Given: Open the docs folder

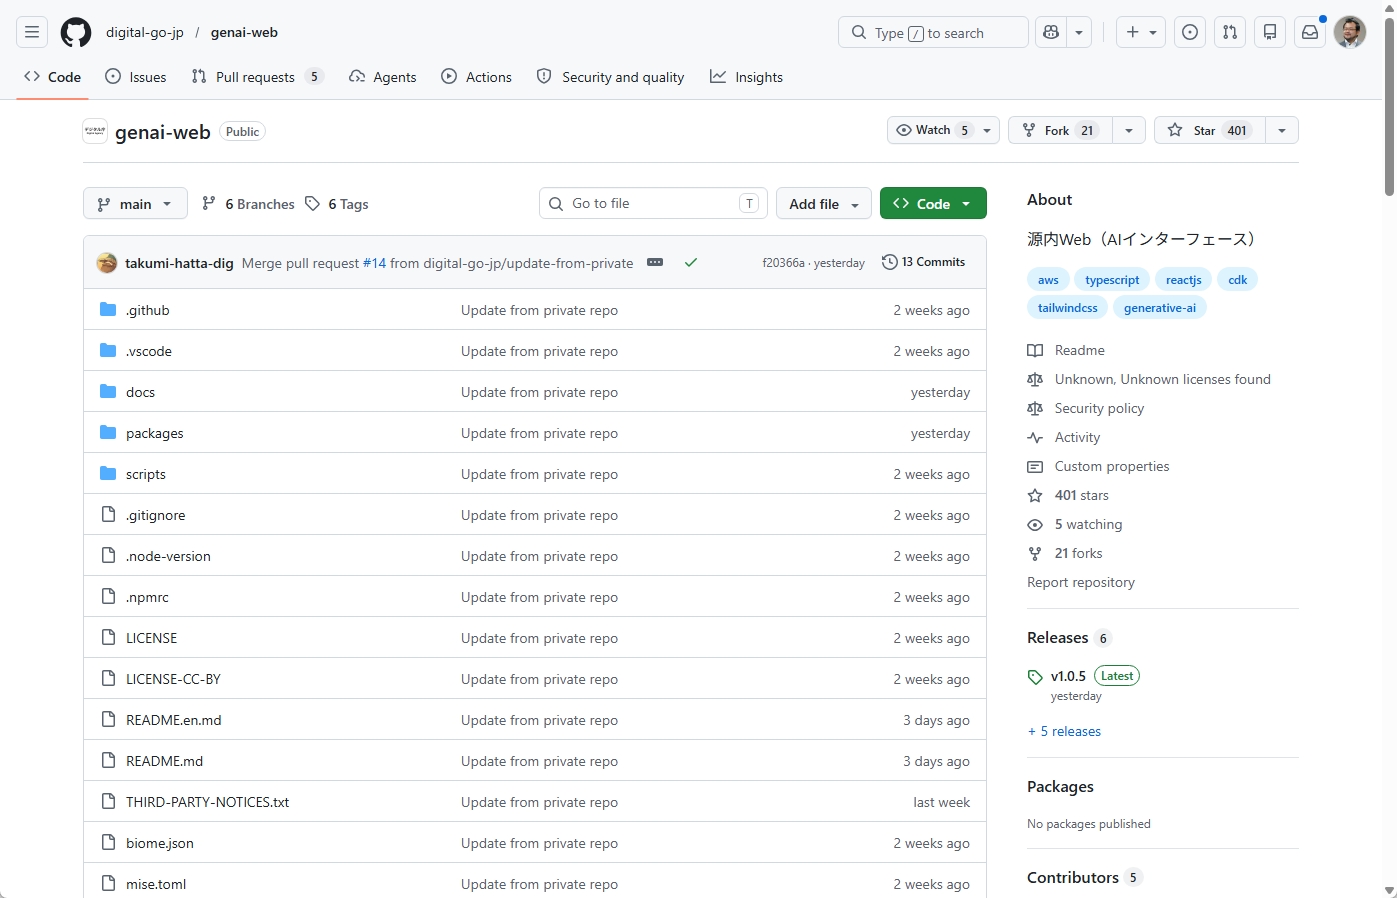Looking at the screenshot, I should coord(140,392).
